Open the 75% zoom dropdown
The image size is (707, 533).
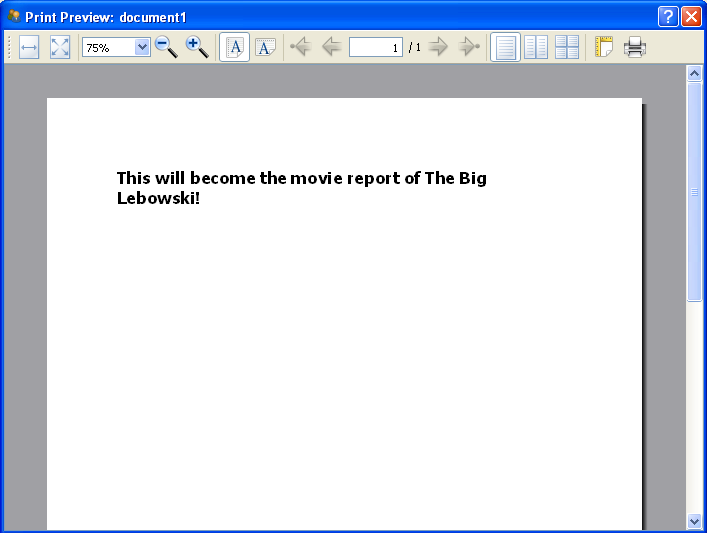(142, 47)
